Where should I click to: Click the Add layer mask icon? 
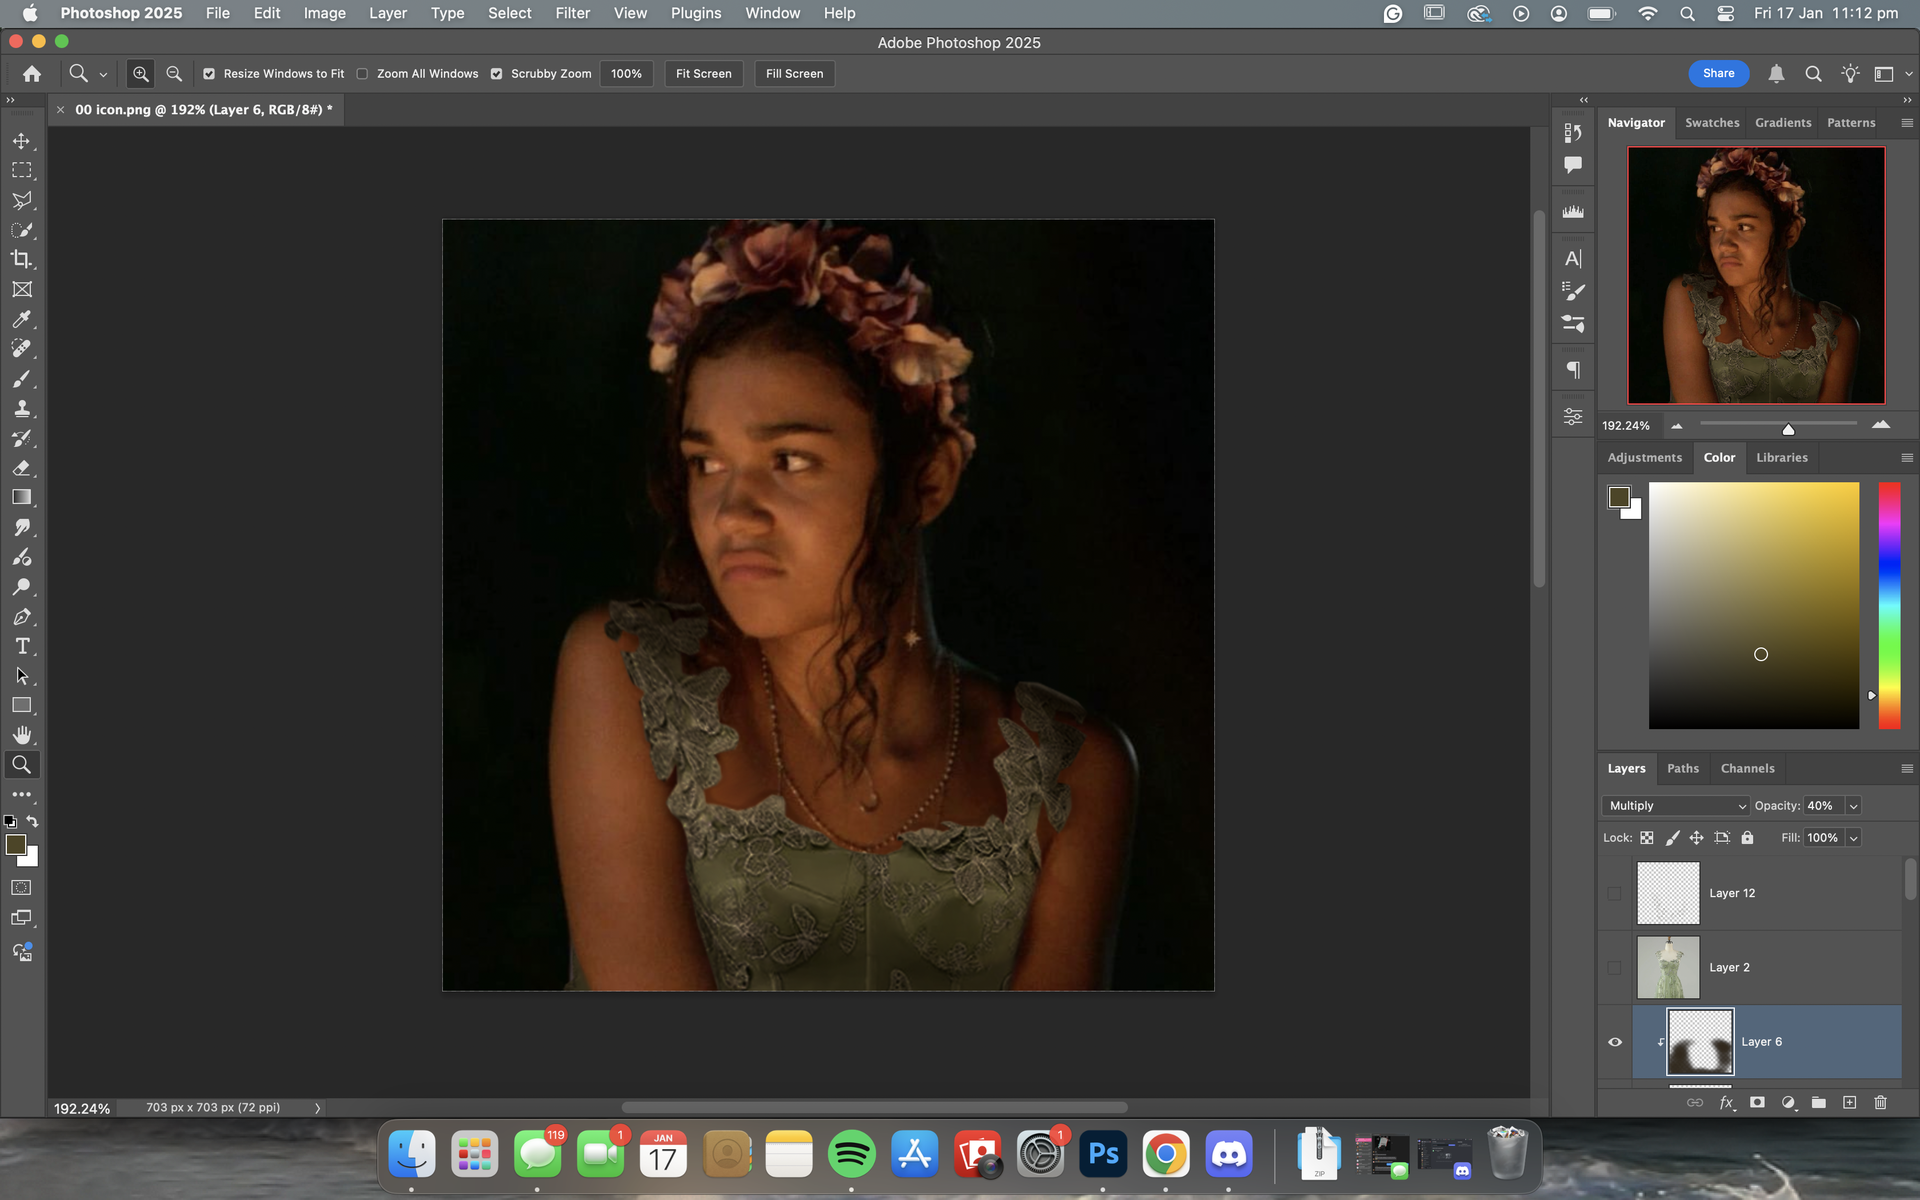click(x=1757, y=1102)
